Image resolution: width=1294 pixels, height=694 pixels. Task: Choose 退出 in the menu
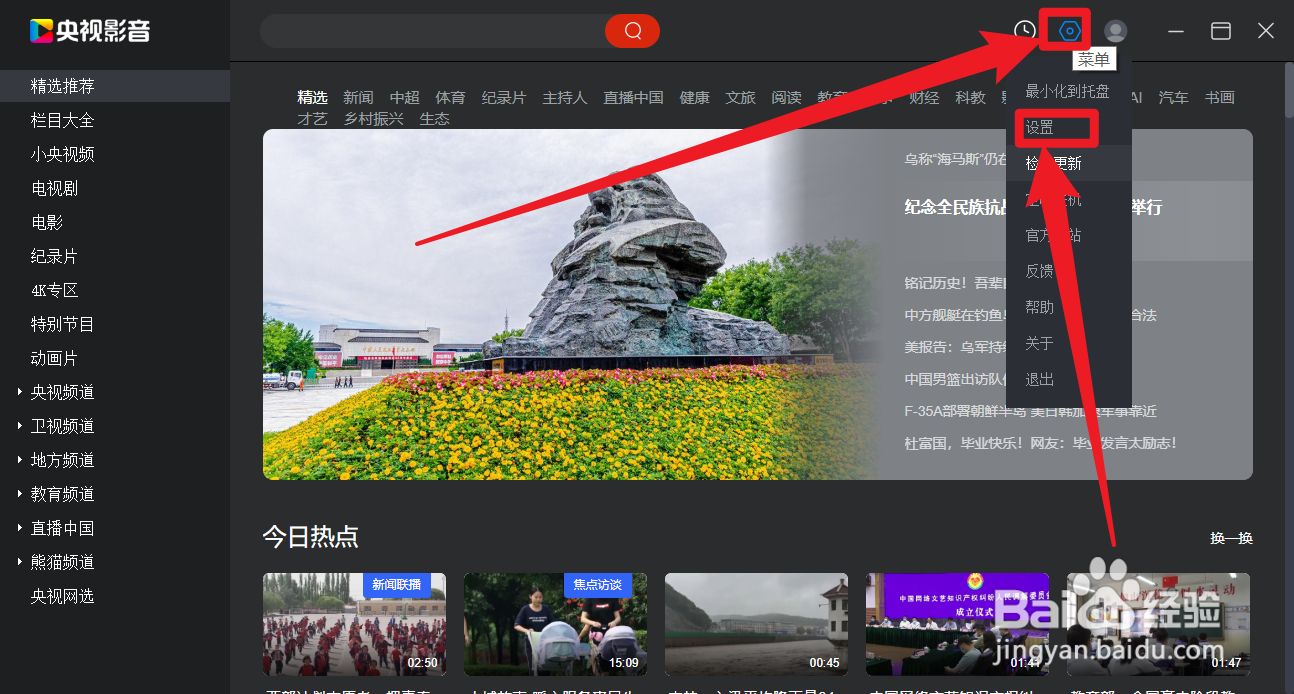[1039, 379]
